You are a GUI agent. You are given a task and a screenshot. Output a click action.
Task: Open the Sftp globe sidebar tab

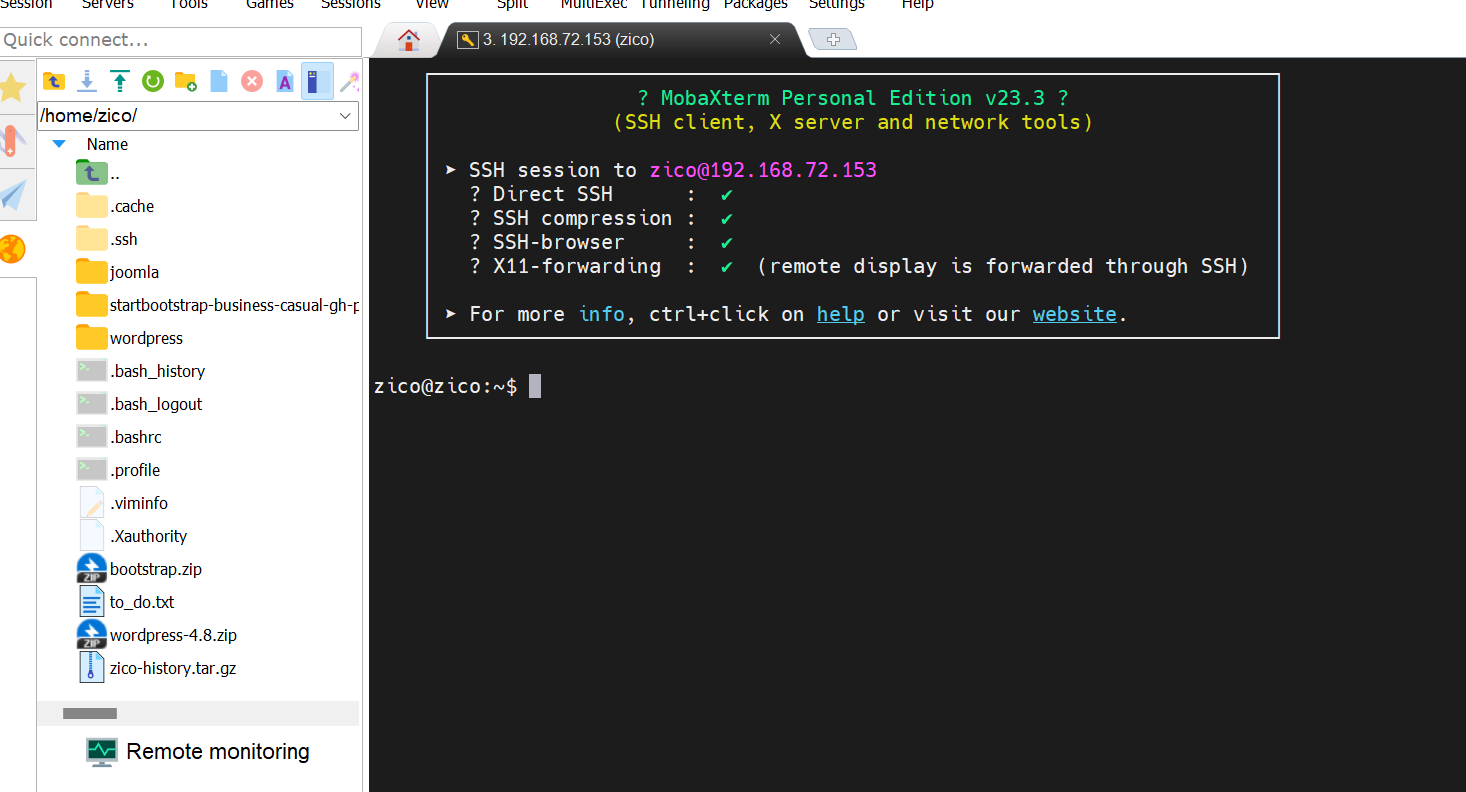tap(12, 248)
